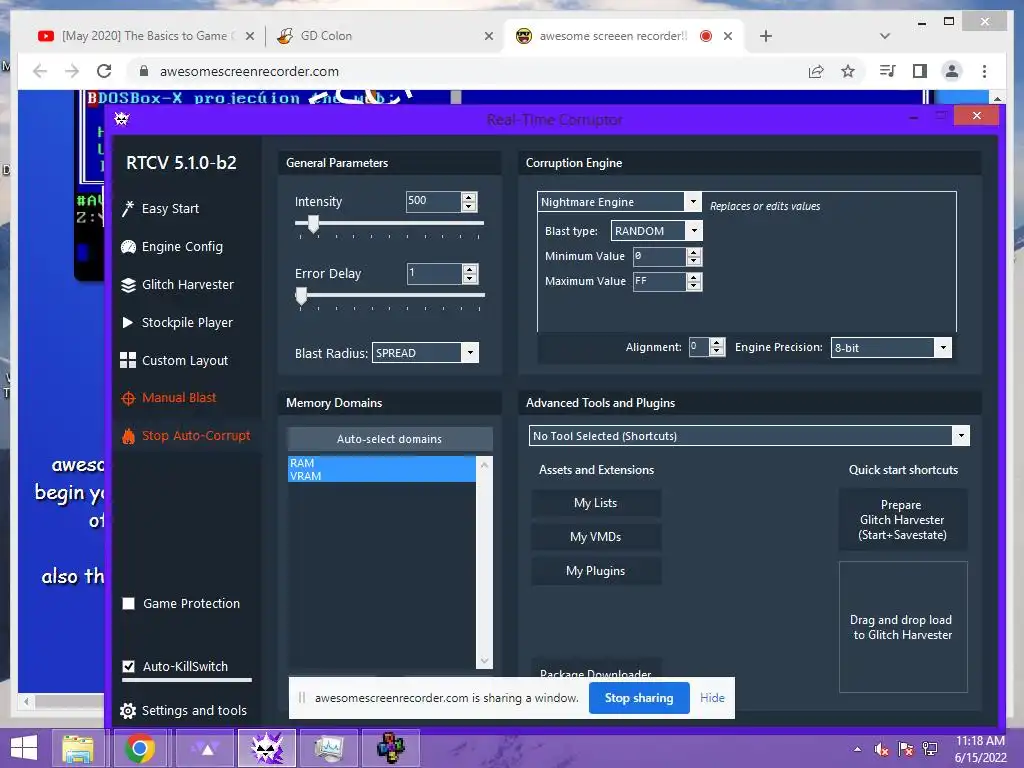Click Prepare Glitch Harvester shortcut
Viewport: 1024px width, 768px height.
tap(903, 520)
